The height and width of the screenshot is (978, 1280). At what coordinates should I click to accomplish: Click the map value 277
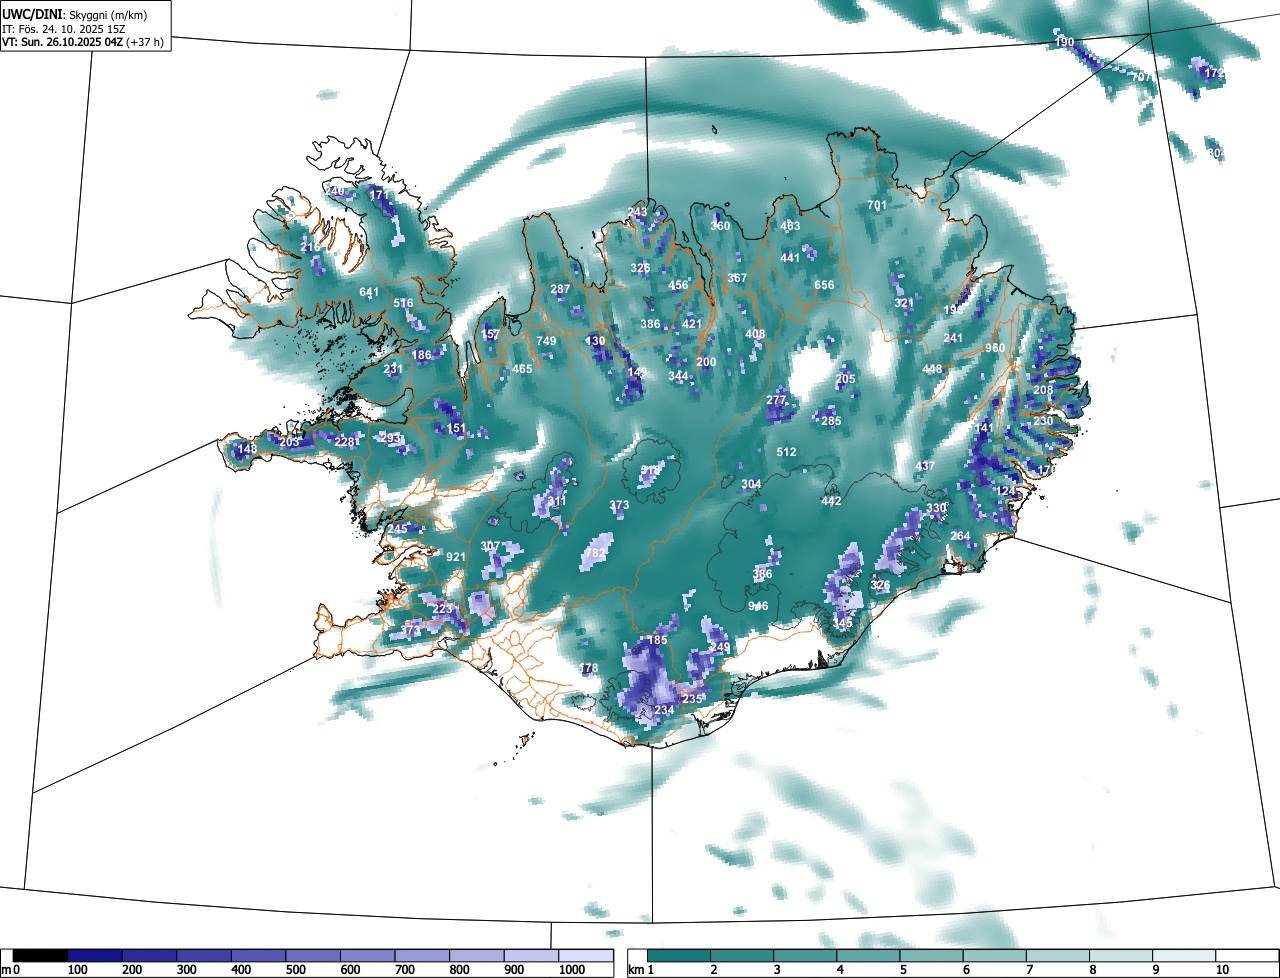776,400
